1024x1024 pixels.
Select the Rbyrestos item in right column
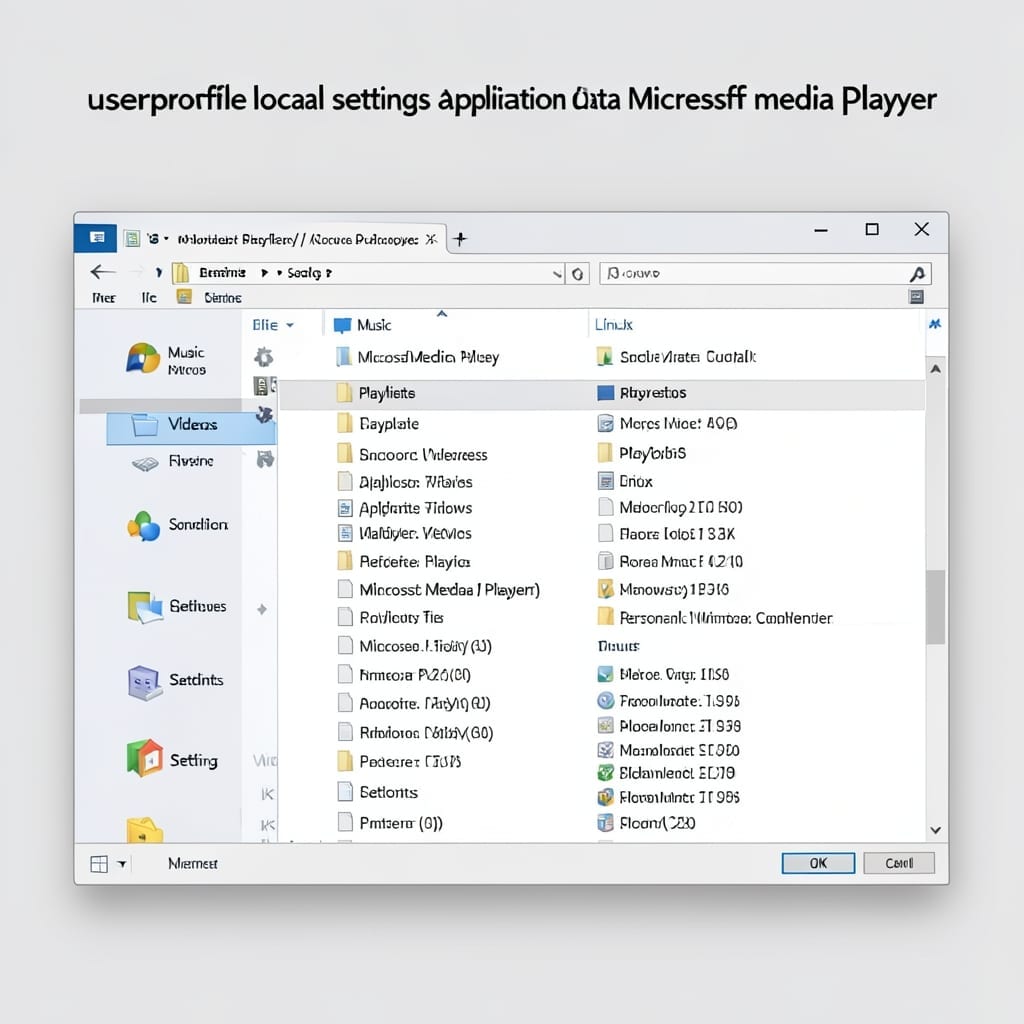coord(641,392)
